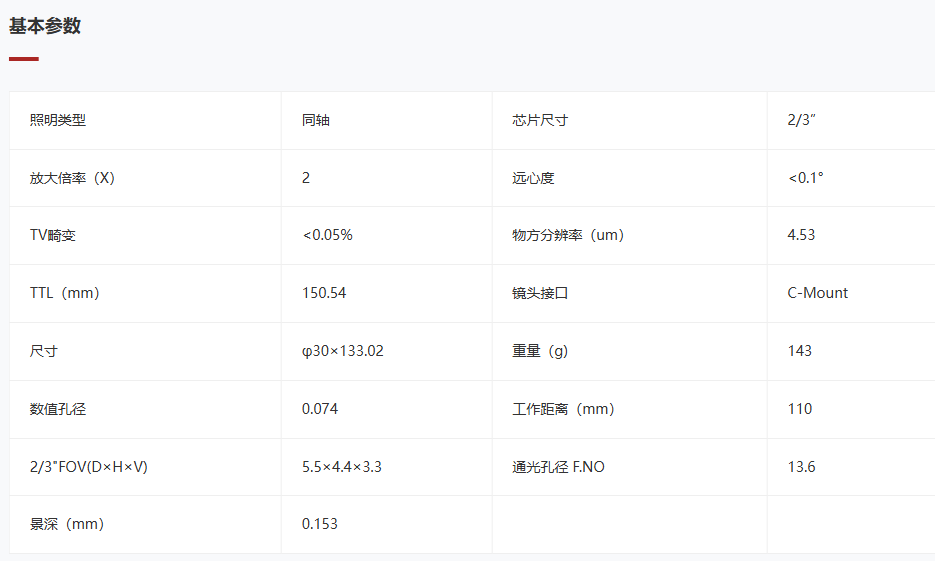This screenshot has width=935, height=561.
Task: Click the φ30×133.02 dimension value
Action: point(342,351)
